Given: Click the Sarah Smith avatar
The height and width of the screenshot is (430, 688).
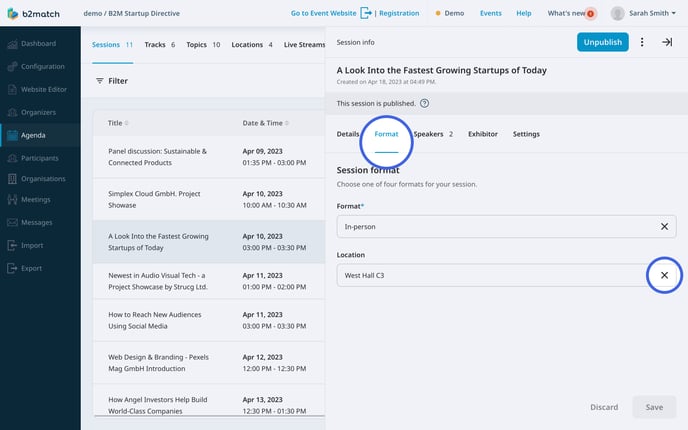Looking at the screenshot, I should coord(617,13).
